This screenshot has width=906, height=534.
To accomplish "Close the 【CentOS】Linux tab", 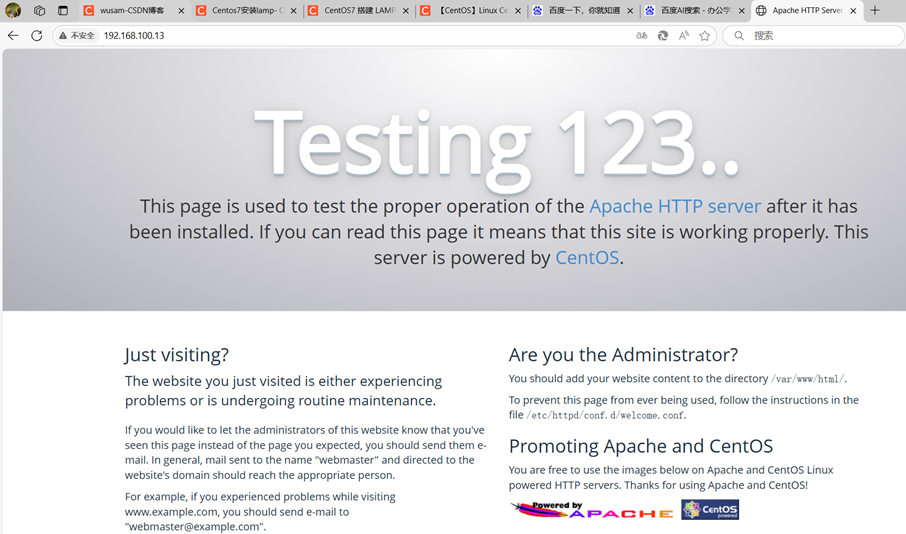I will [518, 10].
